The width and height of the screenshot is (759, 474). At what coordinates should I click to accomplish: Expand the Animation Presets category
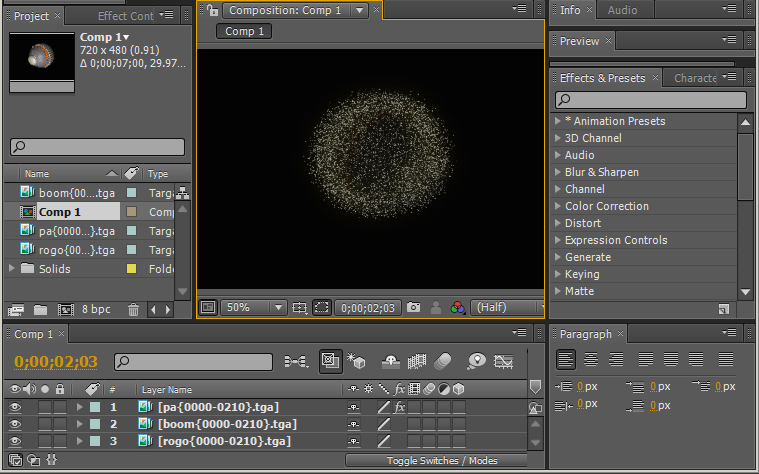tap(558, 121)
